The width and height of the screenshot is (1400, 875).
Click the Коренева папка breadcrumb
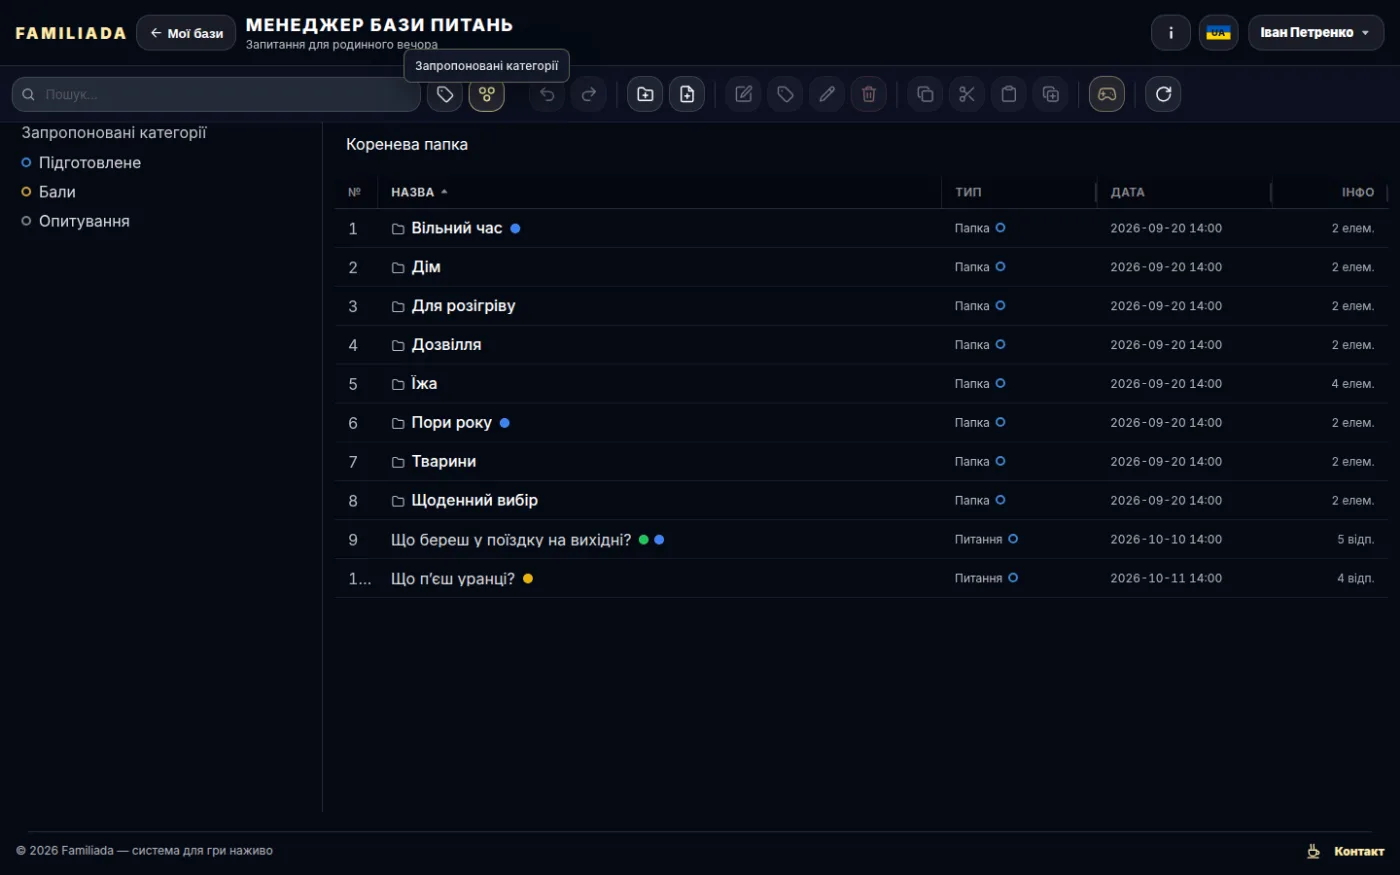[x=407, y=144]
